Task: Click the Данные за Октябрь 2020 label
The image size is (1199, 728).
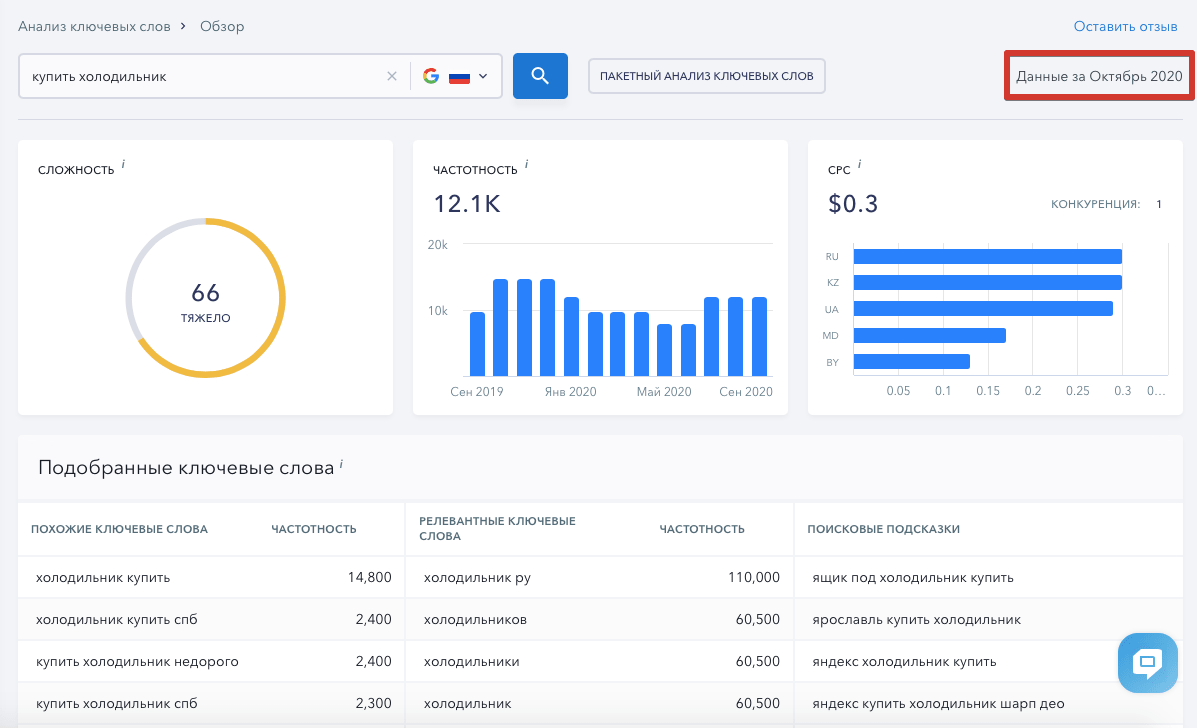Action: (x=1099, y=76)
